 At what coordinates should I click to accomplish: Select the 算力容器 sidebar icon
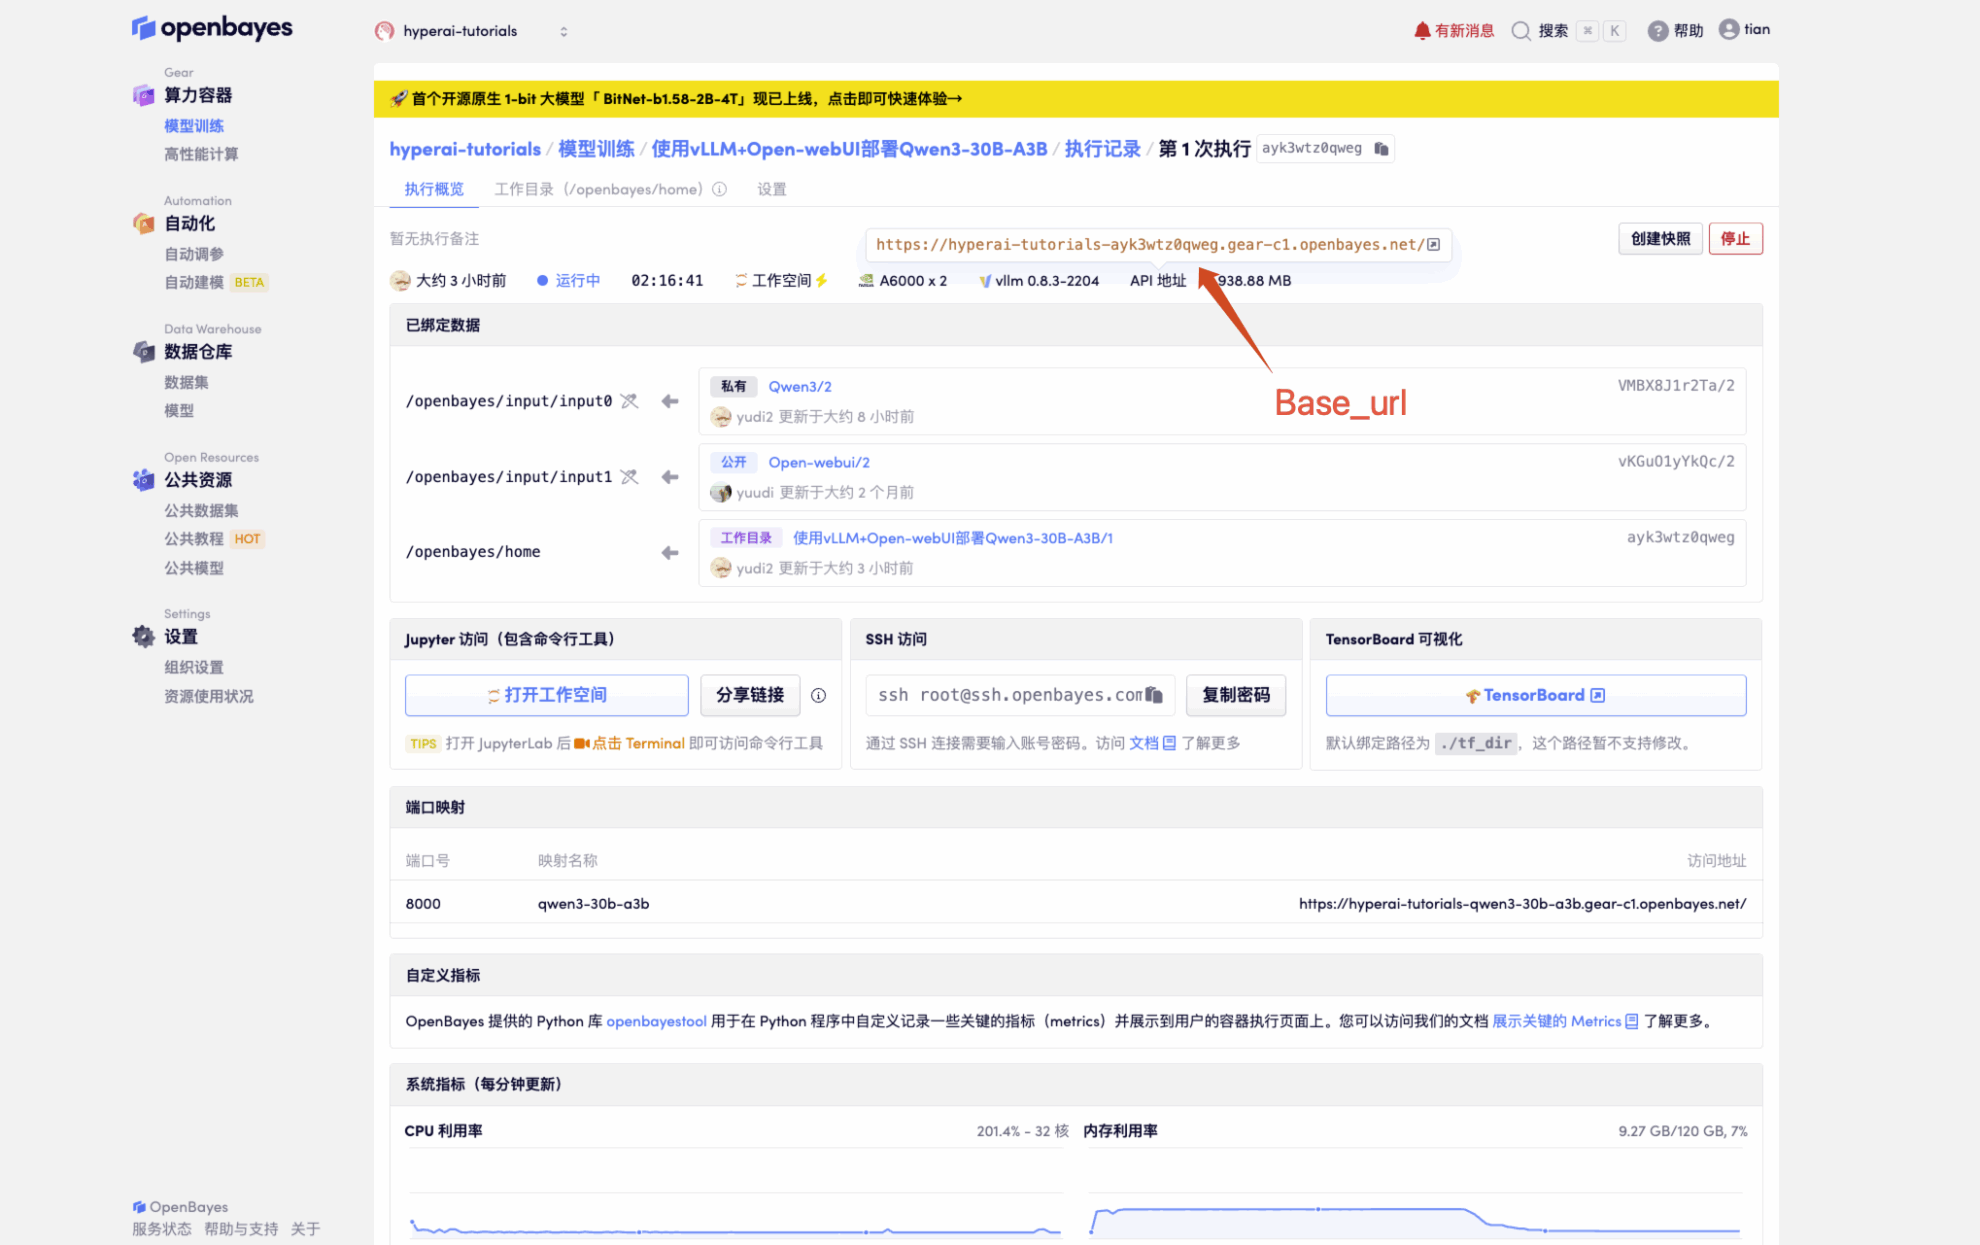(143, 94)
